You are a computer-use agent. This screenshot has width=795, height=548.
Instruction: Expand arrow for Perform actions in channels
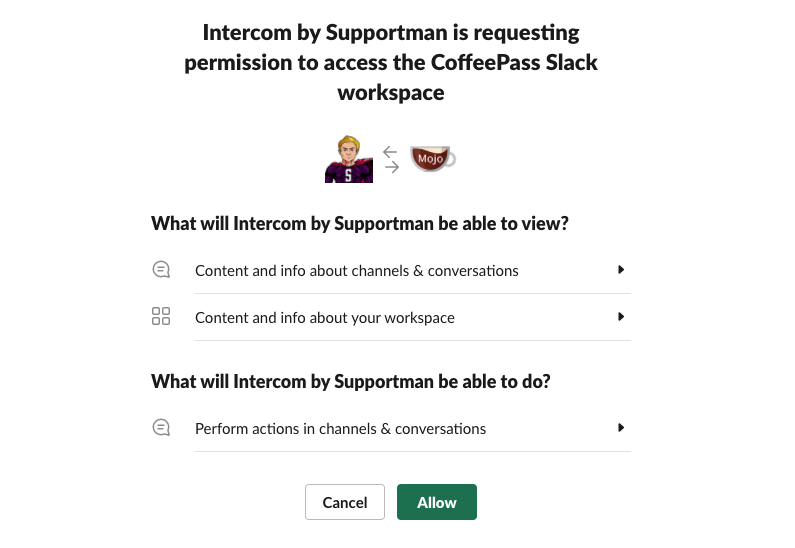pos(621,428)
